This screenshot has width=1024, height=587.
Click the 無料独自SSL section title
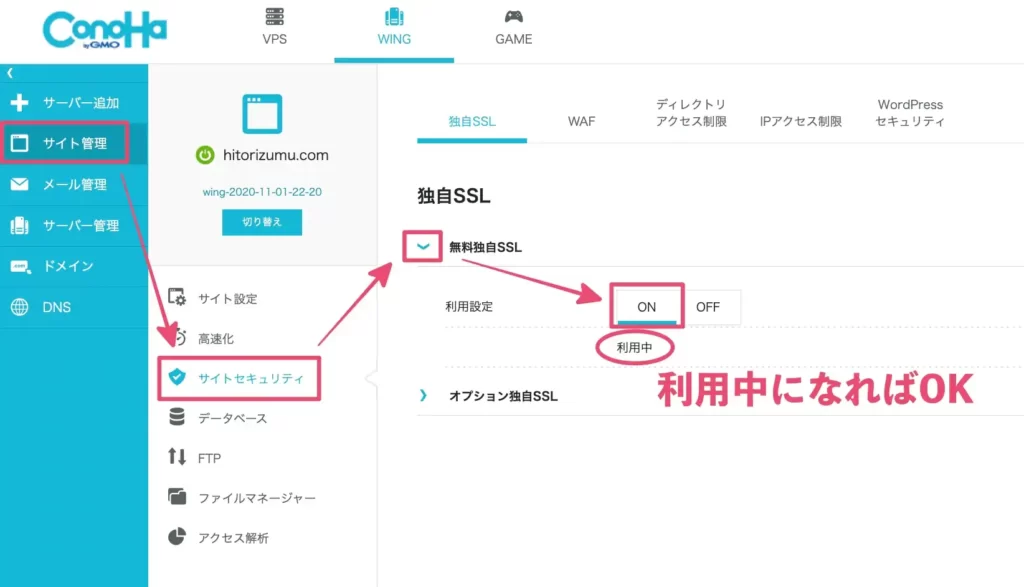pyautogui.click(x=485, y=247)
